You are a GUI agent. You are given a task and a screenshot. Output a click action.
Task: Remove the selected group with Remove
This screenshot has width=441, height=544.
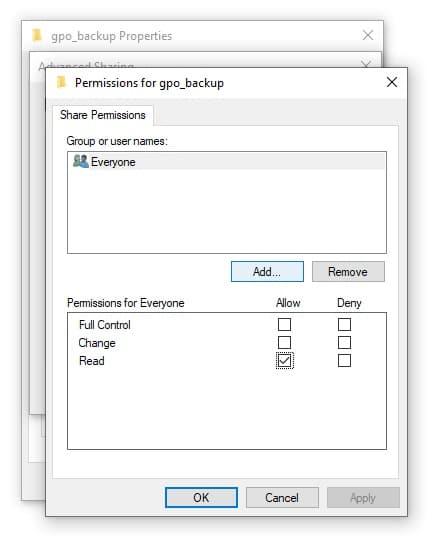click(348, 272)
